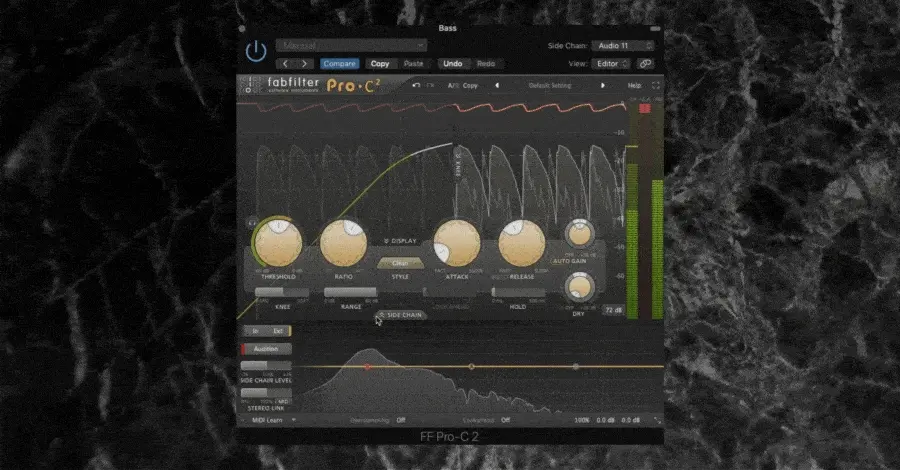This screenshot has height=470, width=900.
Task: Click the 72 dB range readout
Action: tap(614, 310)
